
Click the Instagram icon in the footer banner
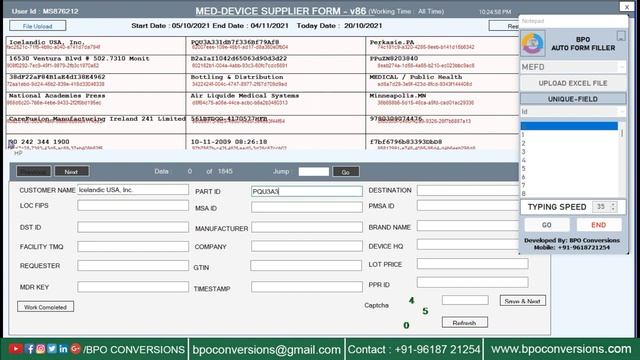click(x=40, y=349)
